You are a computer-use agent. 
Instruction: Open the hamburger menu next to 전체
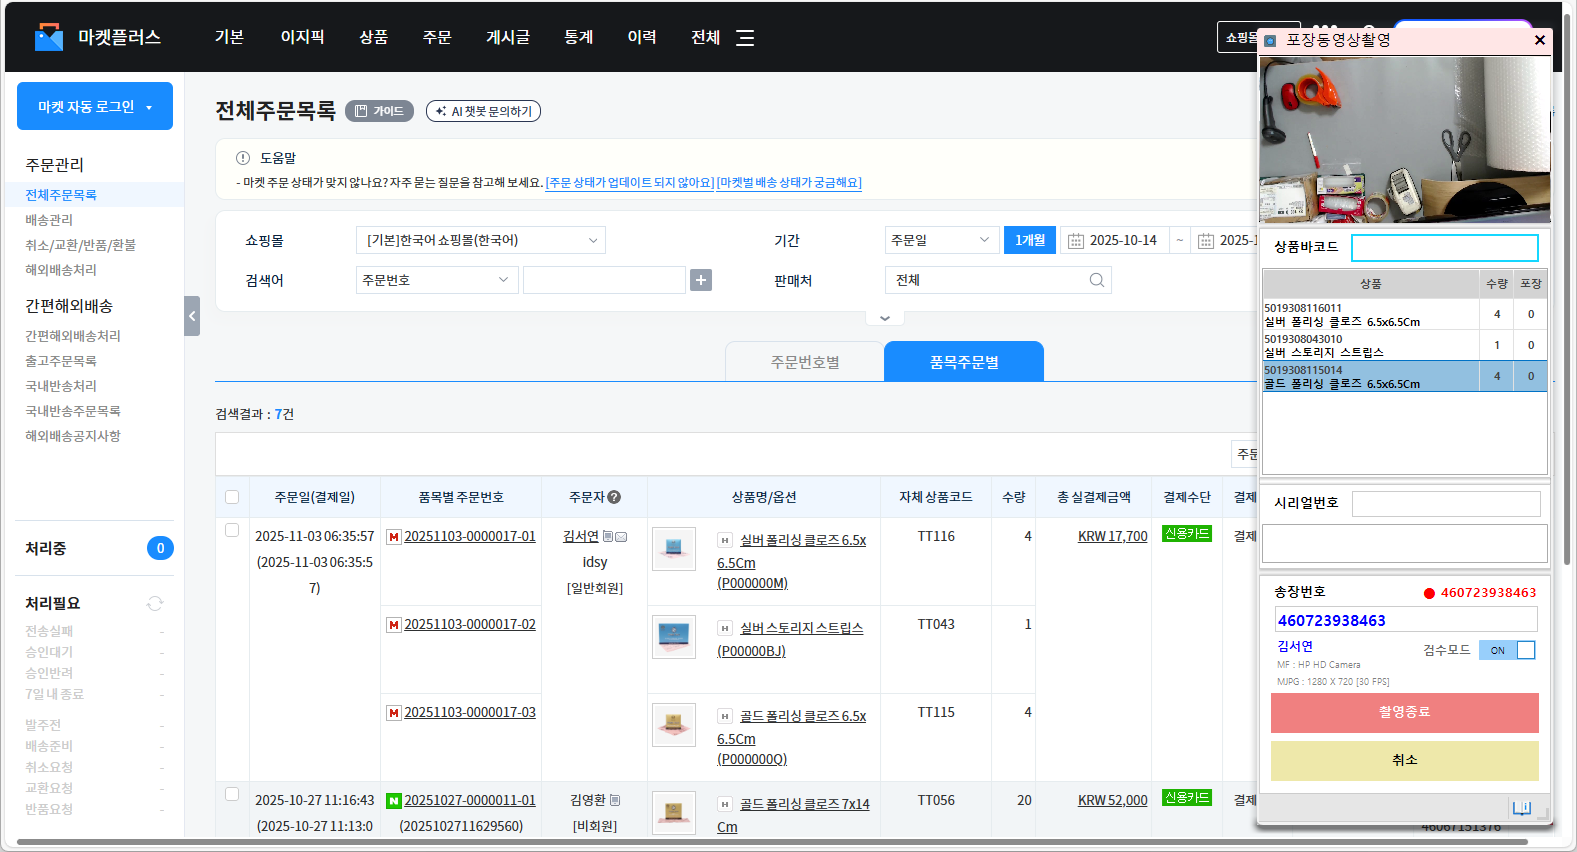click(745, 38)
